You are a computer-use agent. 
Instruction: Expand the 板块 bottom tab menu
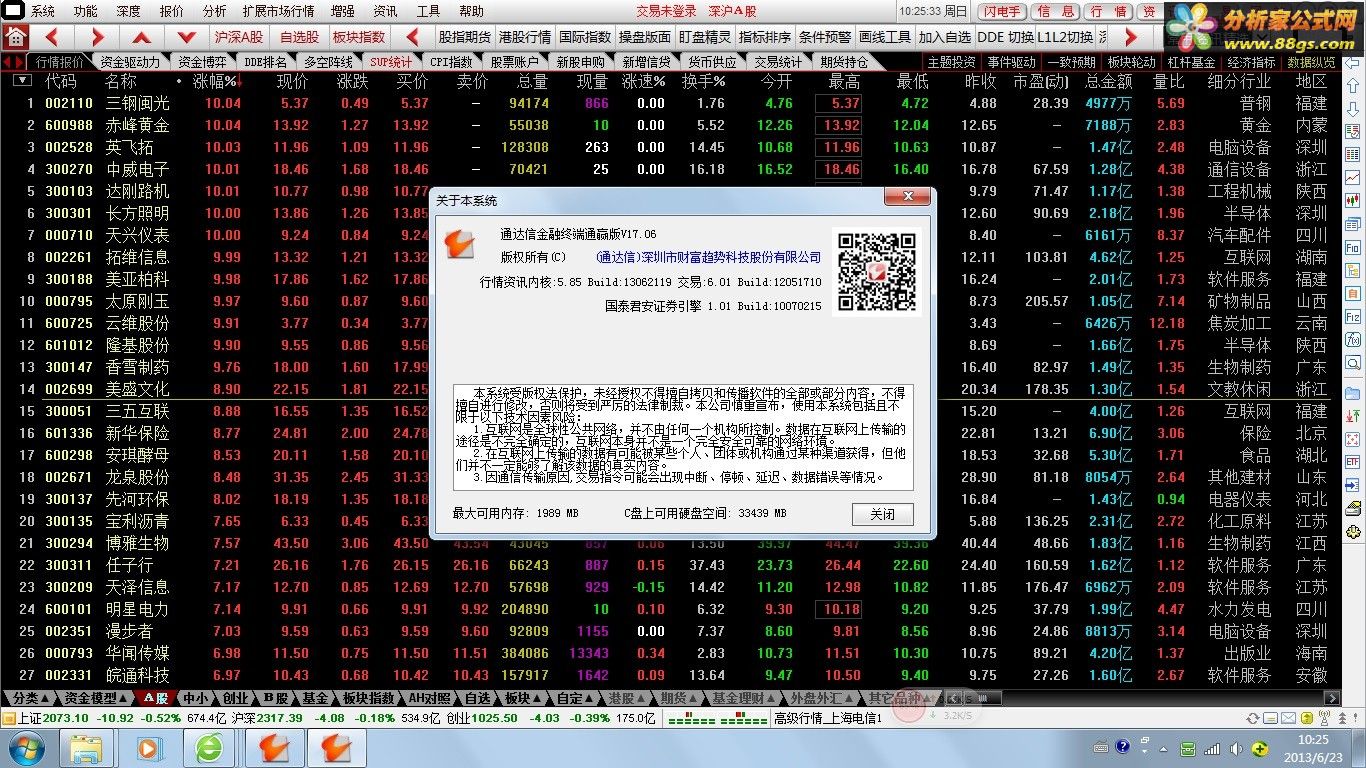521,698
